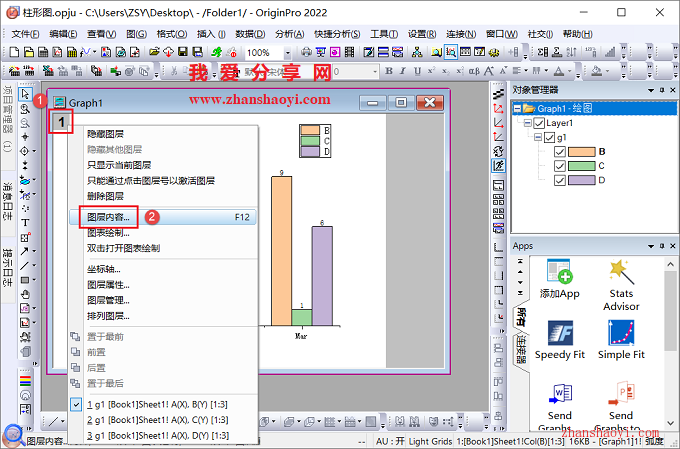Collapse the Graph1 tree node
The image size is (680, 449).
pyautogui.click(x=517, y=108)
